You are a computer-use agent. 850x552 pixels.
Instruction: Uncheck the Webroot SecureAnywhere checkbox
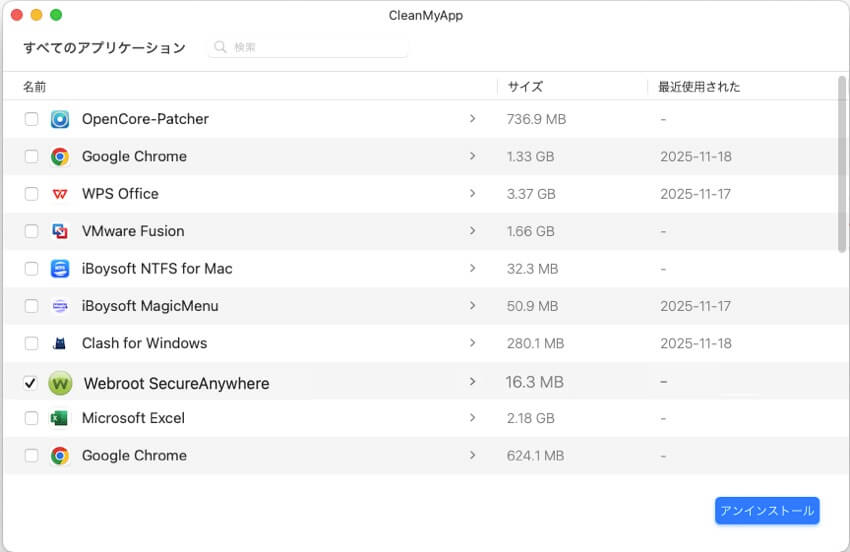point(30,383)
